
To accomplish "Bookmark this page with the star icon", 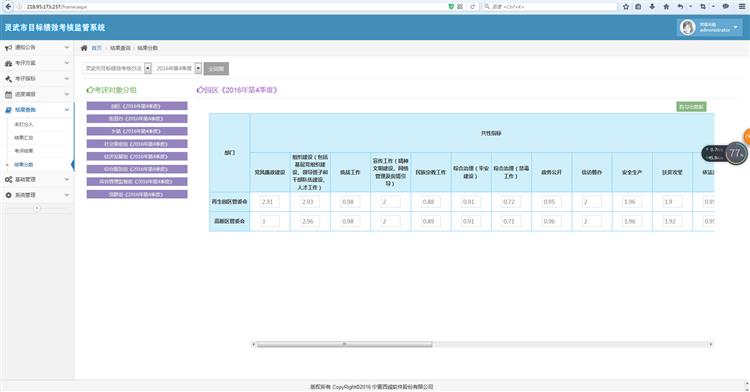I will coord(626,7).
